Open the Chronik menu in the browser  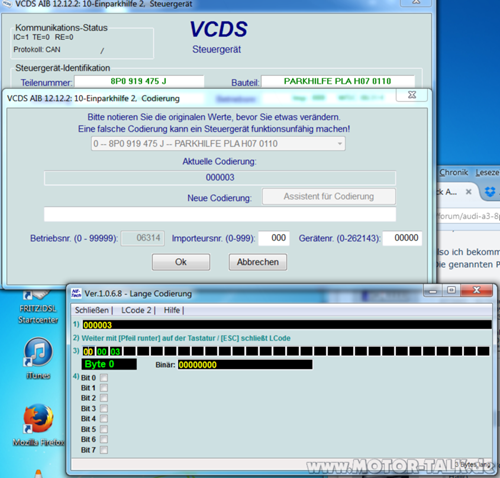click(454, 172)
